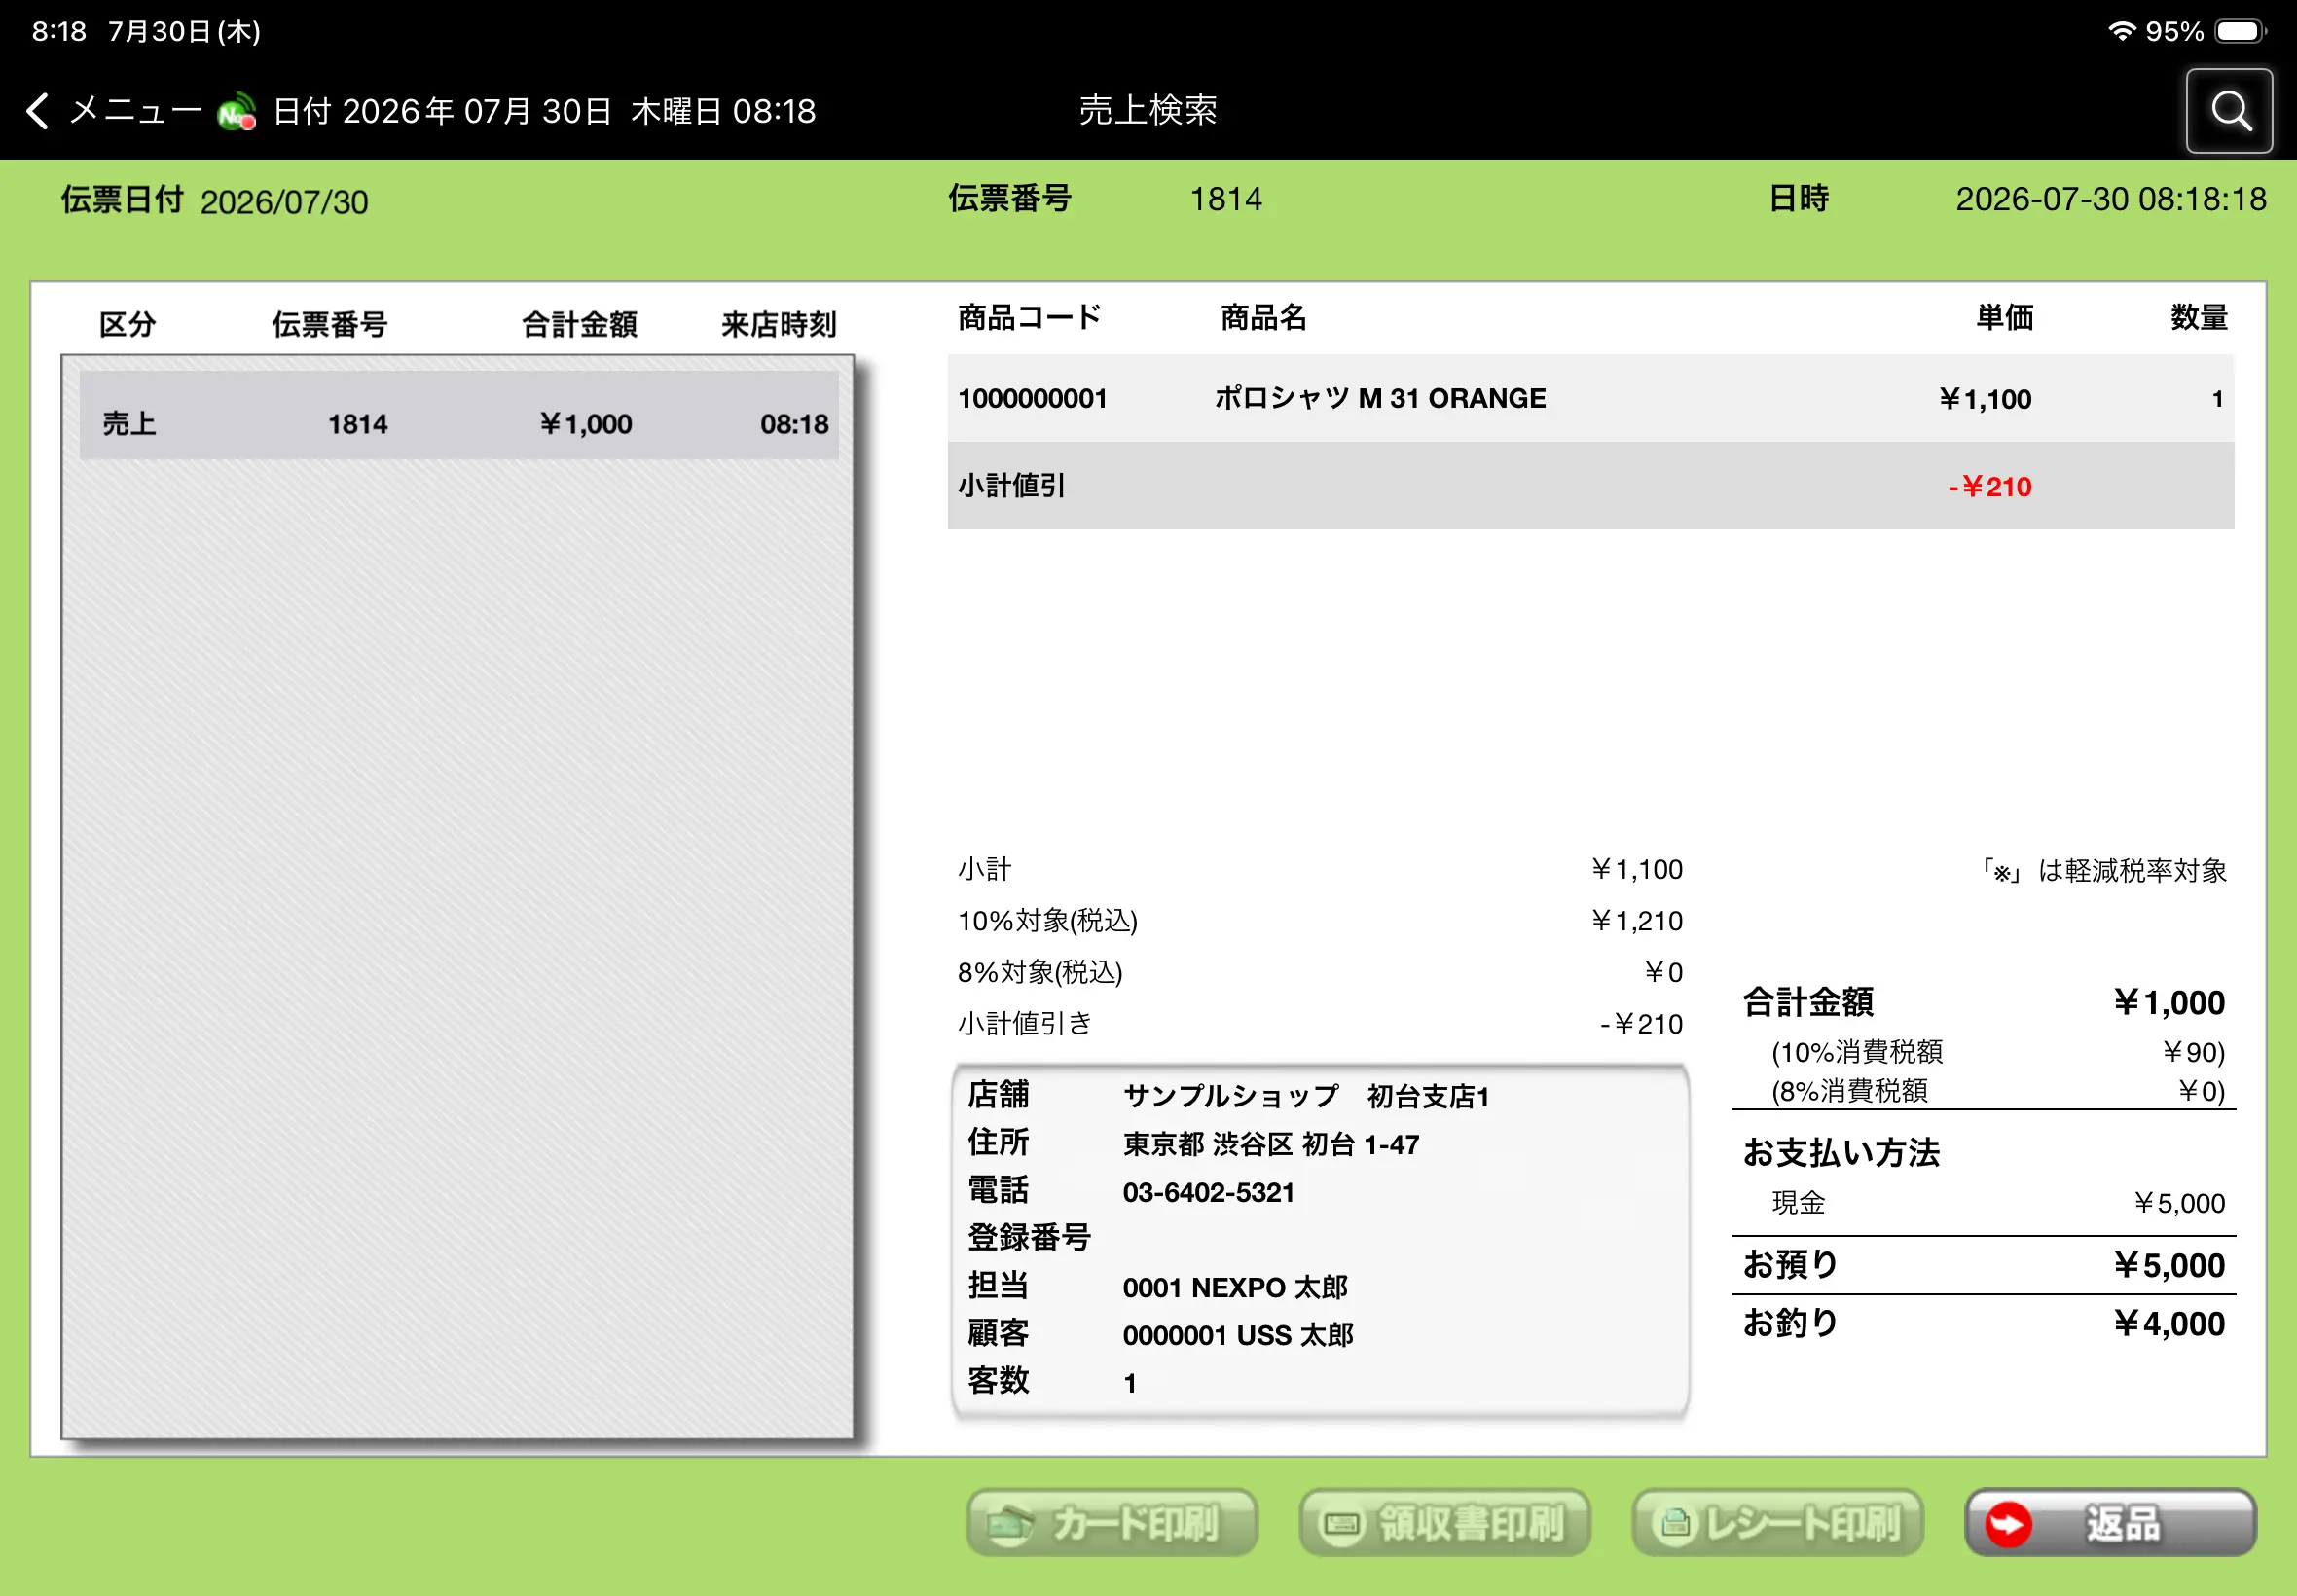Tap the お釣り amount ¥4,000
Viewport: 2297px width, 1596px height.
coord(2169,1324)
